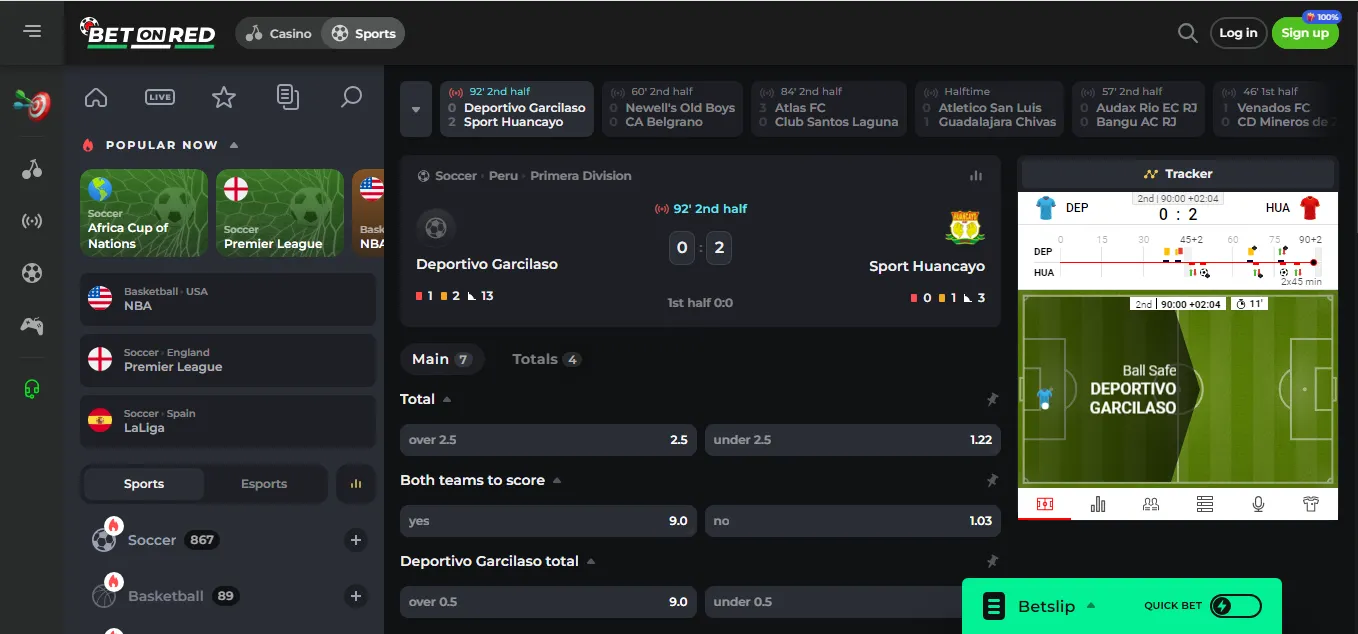Select the Totals market tab

click(x=545, y=359)
